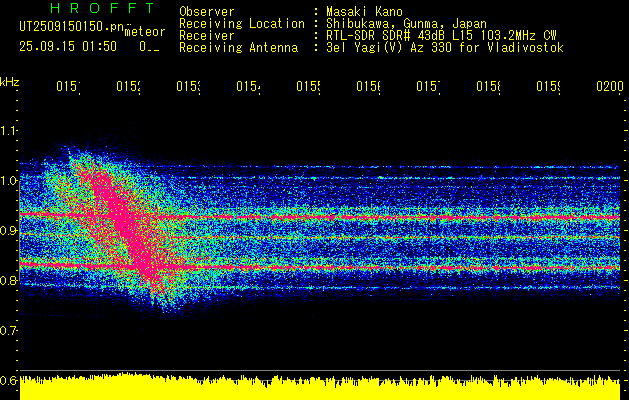629x400 pixels.
Task: Click the 0152 time marker
Action: pos(128,87)
